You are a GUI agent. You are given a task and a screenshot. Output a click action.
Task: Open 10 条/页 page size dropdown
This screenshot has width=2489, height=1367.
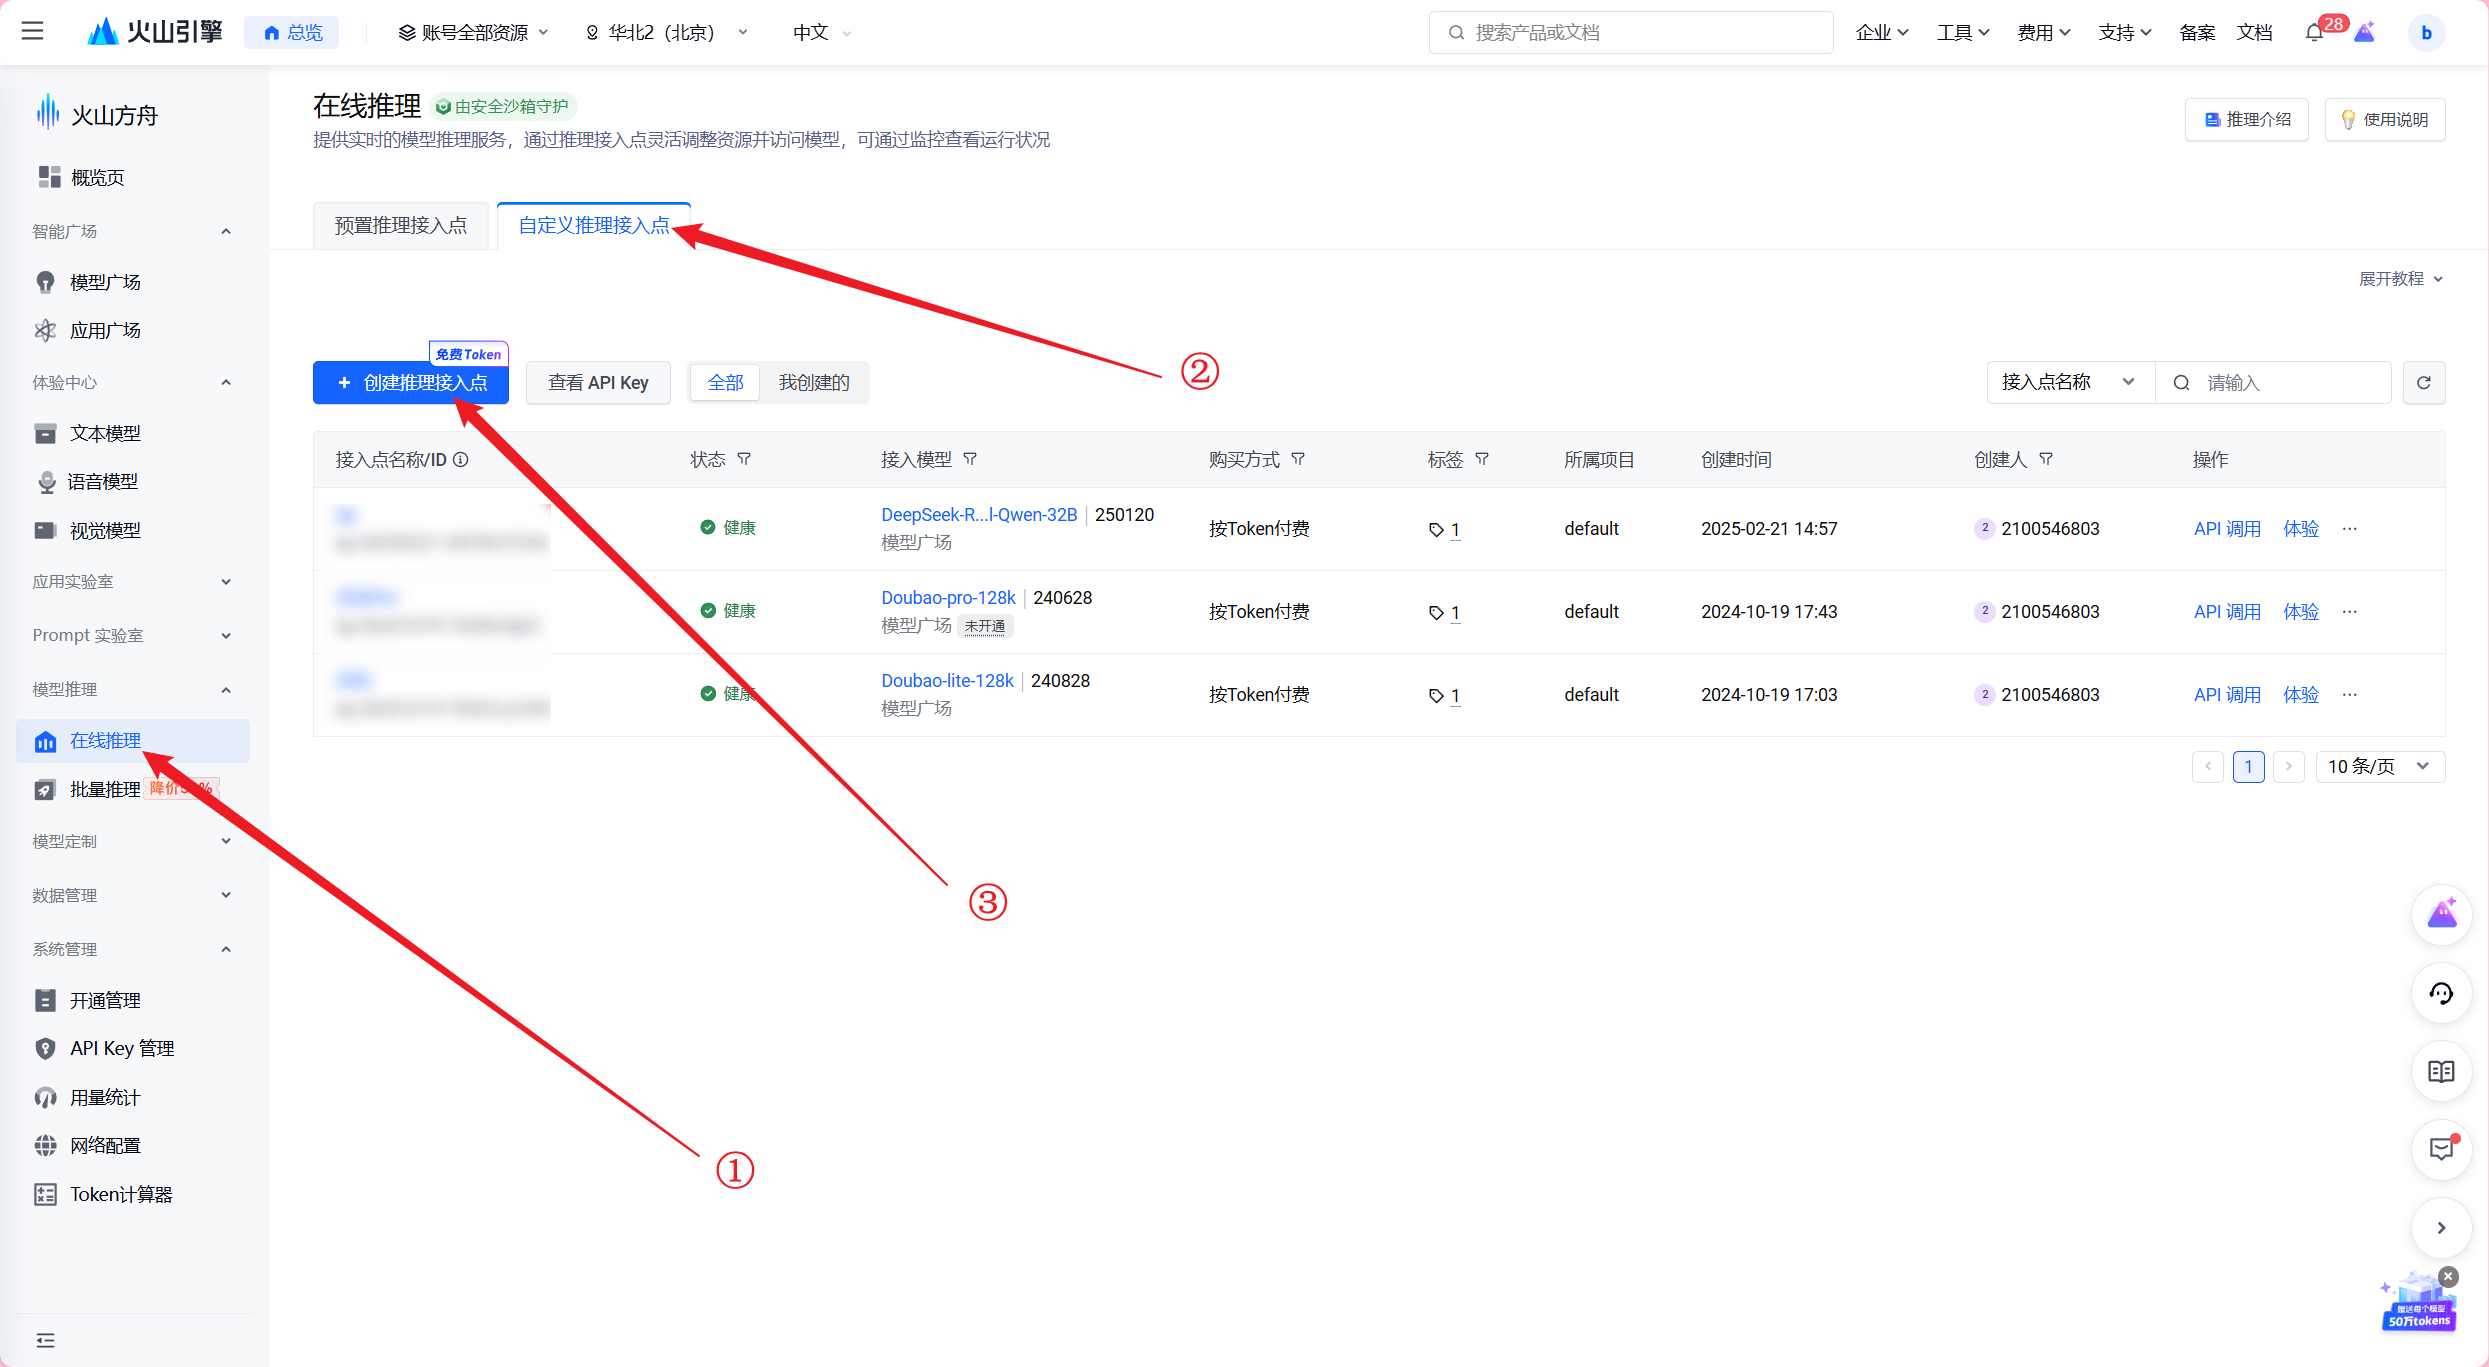[x=2380, y=766]
